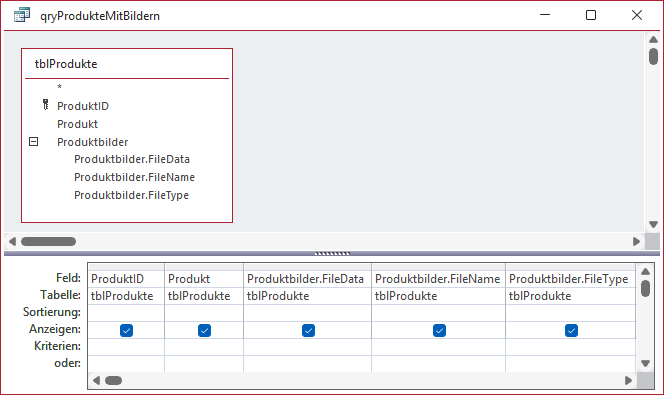
Task: Click the Produktbilder.FileType Feld cell
Action: 570,279
